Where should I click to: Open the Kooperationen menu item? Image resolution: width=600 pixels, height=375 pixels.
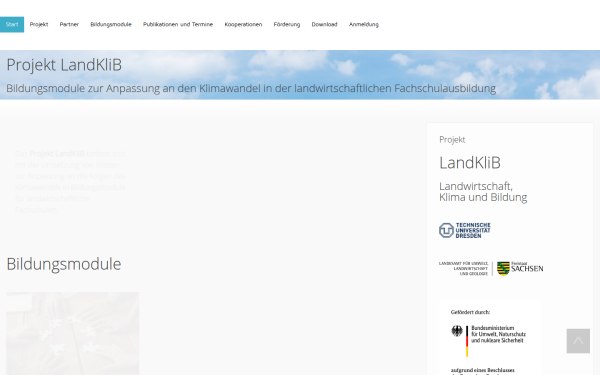[x=243, y=24]
